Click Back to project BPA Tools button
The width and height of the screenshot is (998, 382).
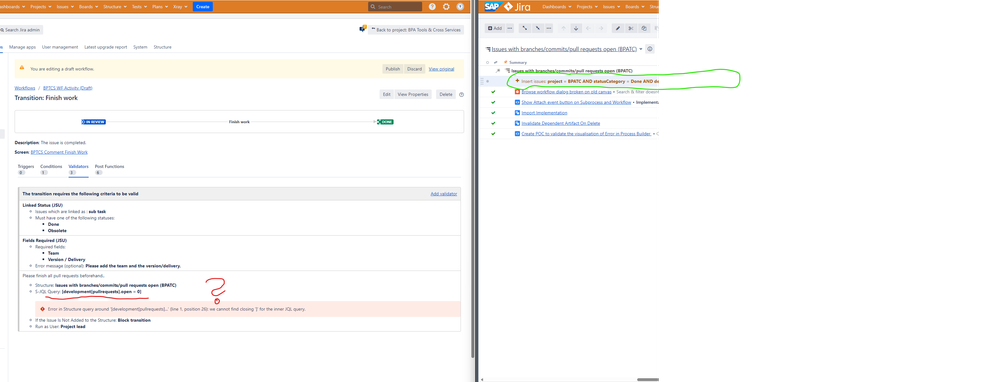click(x=416, y=29)
